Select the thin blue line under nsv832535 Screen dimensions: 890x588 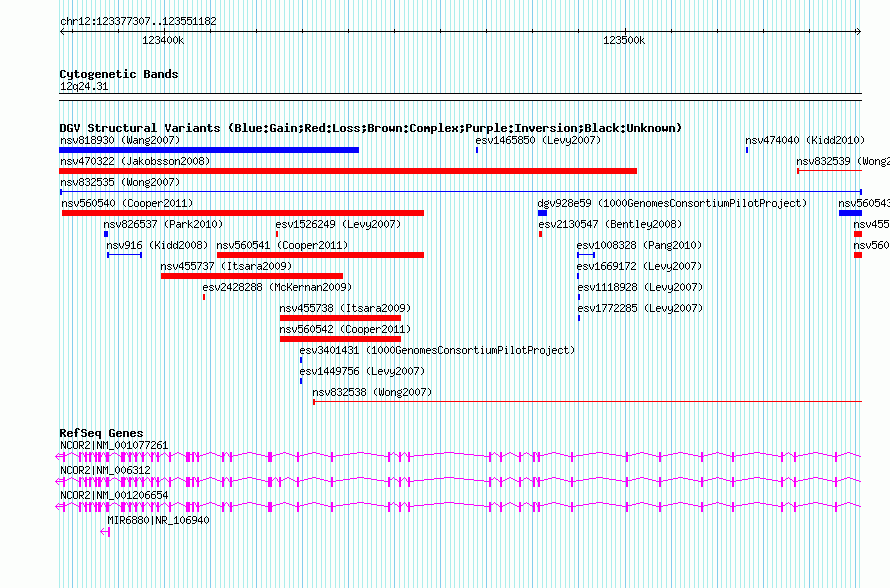[461, 192]
